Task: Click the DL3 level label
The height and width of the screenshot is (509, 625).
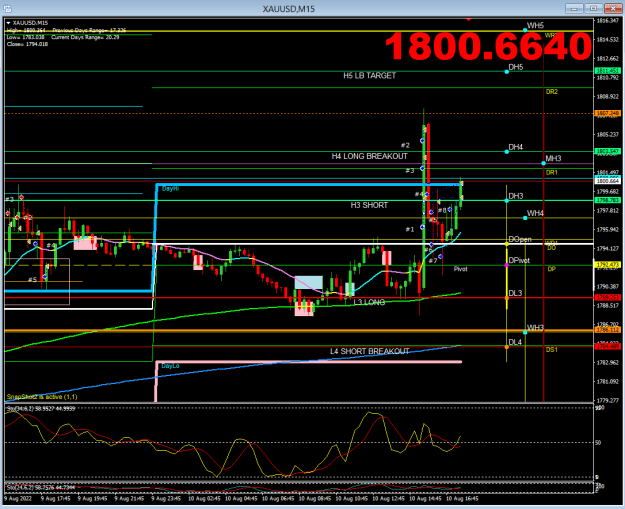Action: [515, 293]
